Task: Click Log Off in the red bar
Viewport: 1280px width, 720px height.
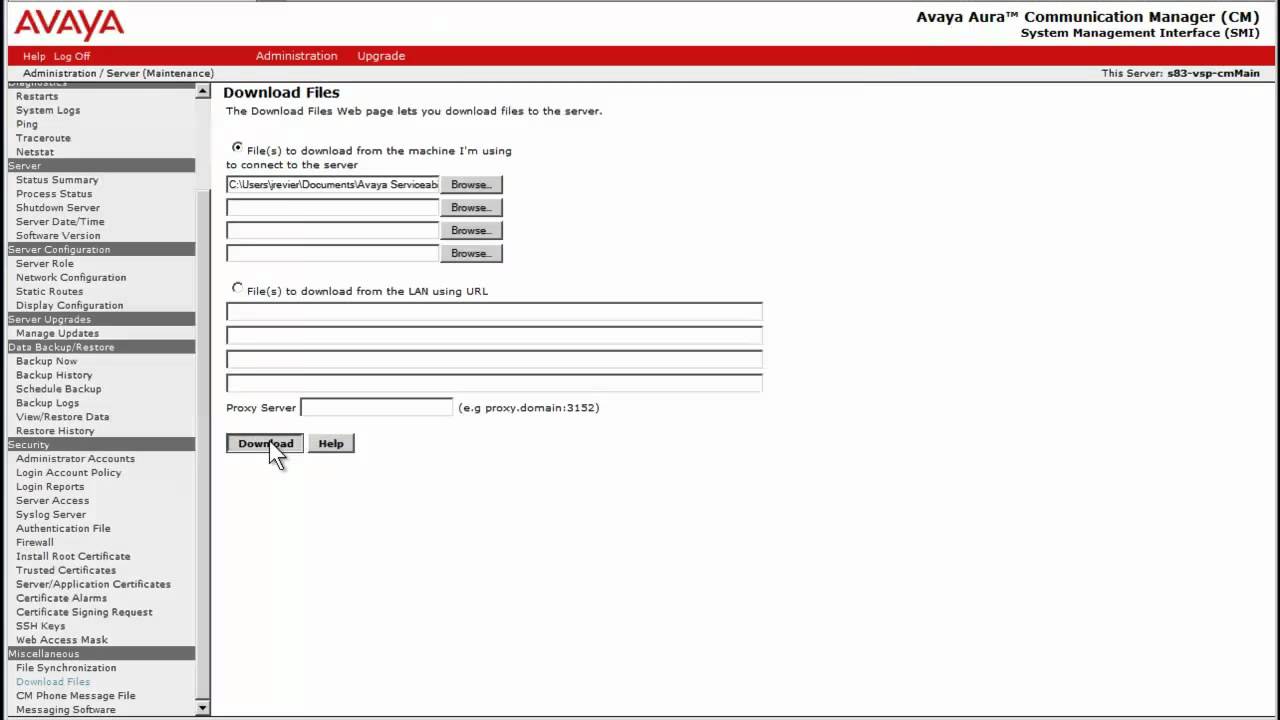Action: (72, 56)
